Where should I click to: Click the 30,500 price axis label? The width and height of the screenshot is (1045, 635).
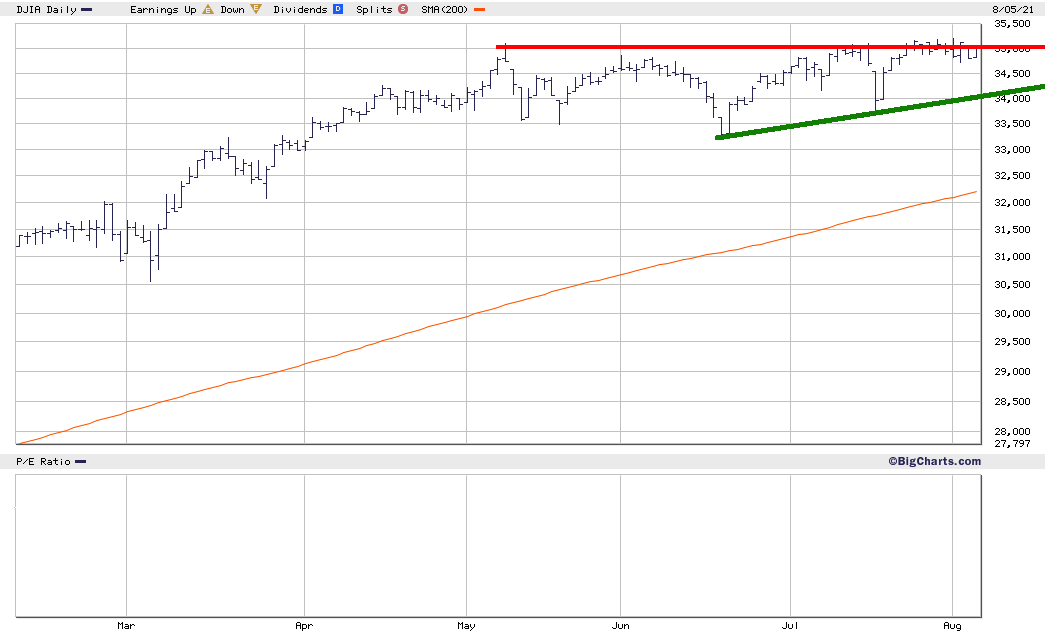point(1012,285)
